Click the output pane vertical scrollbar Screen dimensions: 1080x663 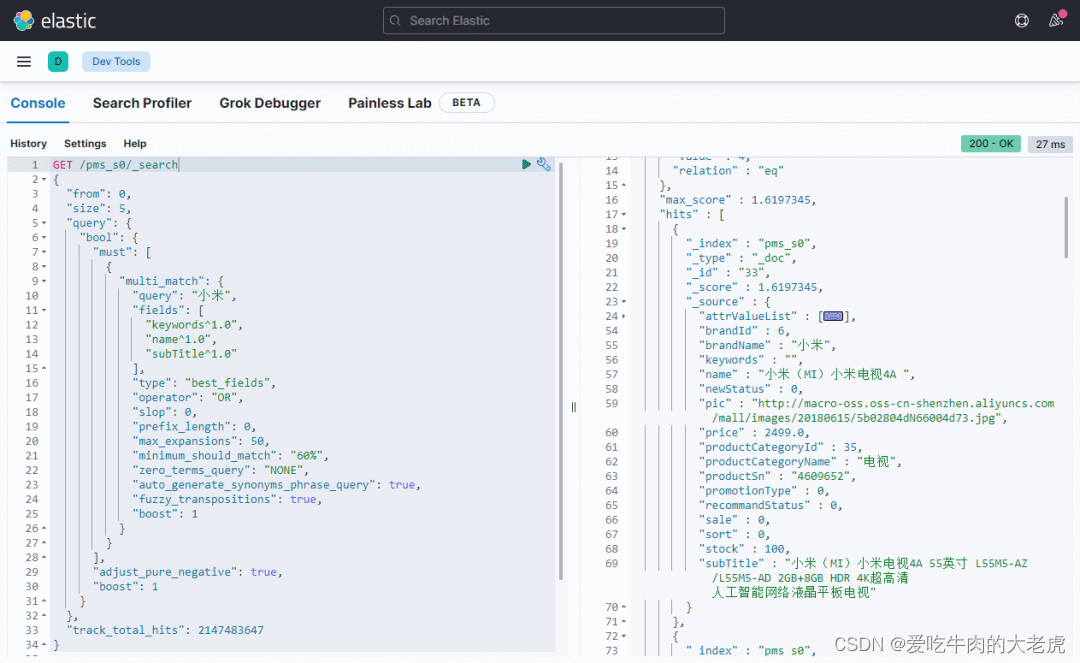pos(1066,227)
